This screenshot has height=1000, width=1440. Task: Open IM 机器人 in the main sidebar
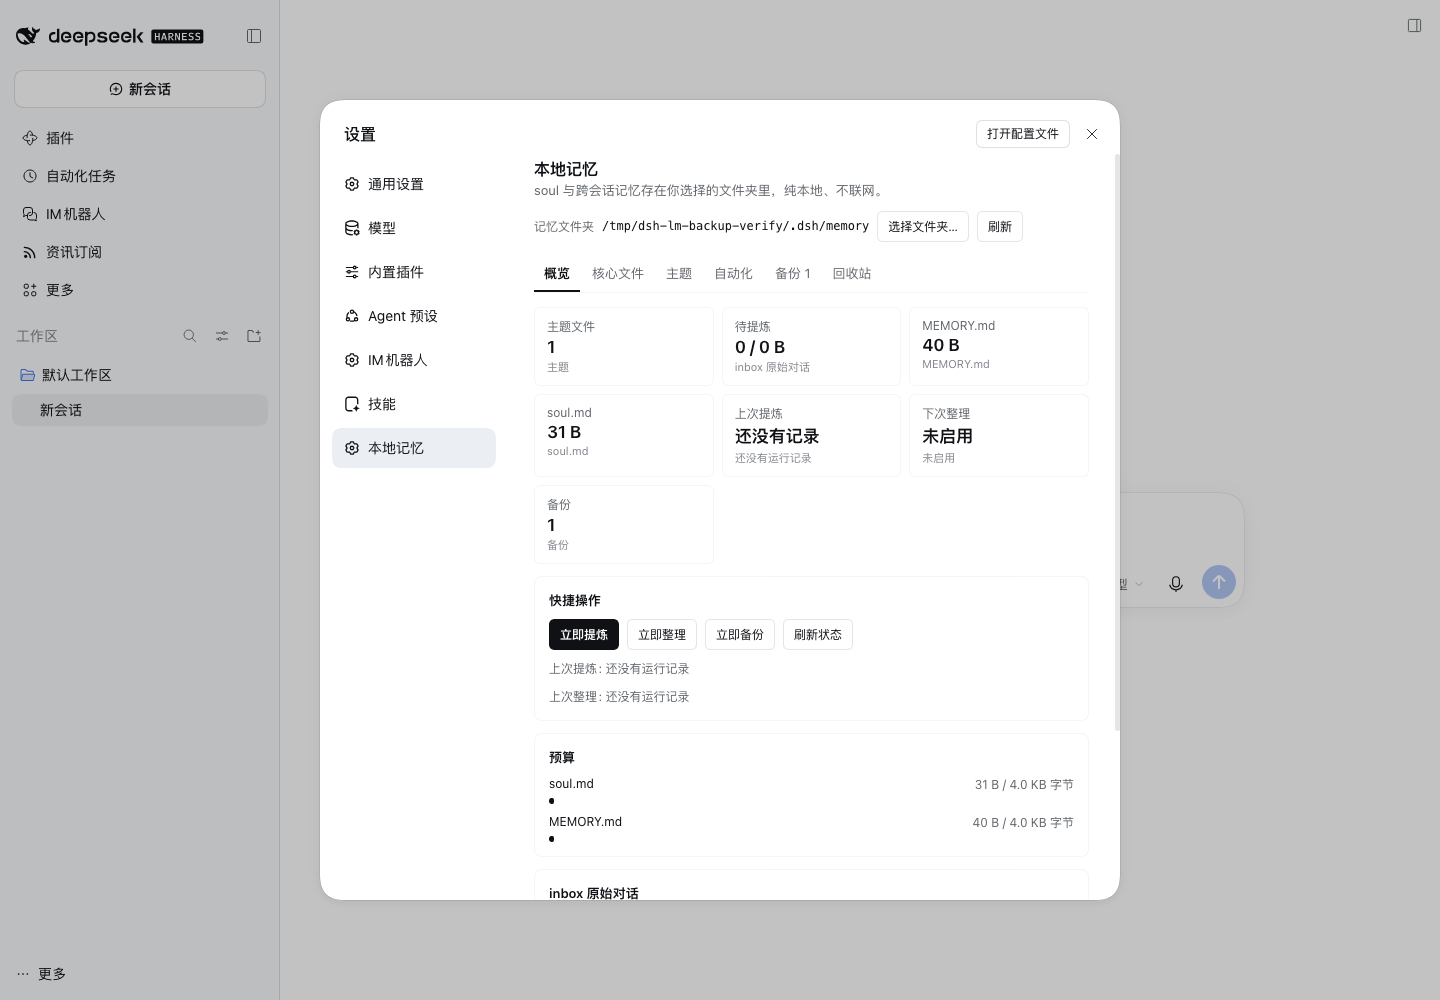[140, 214]
